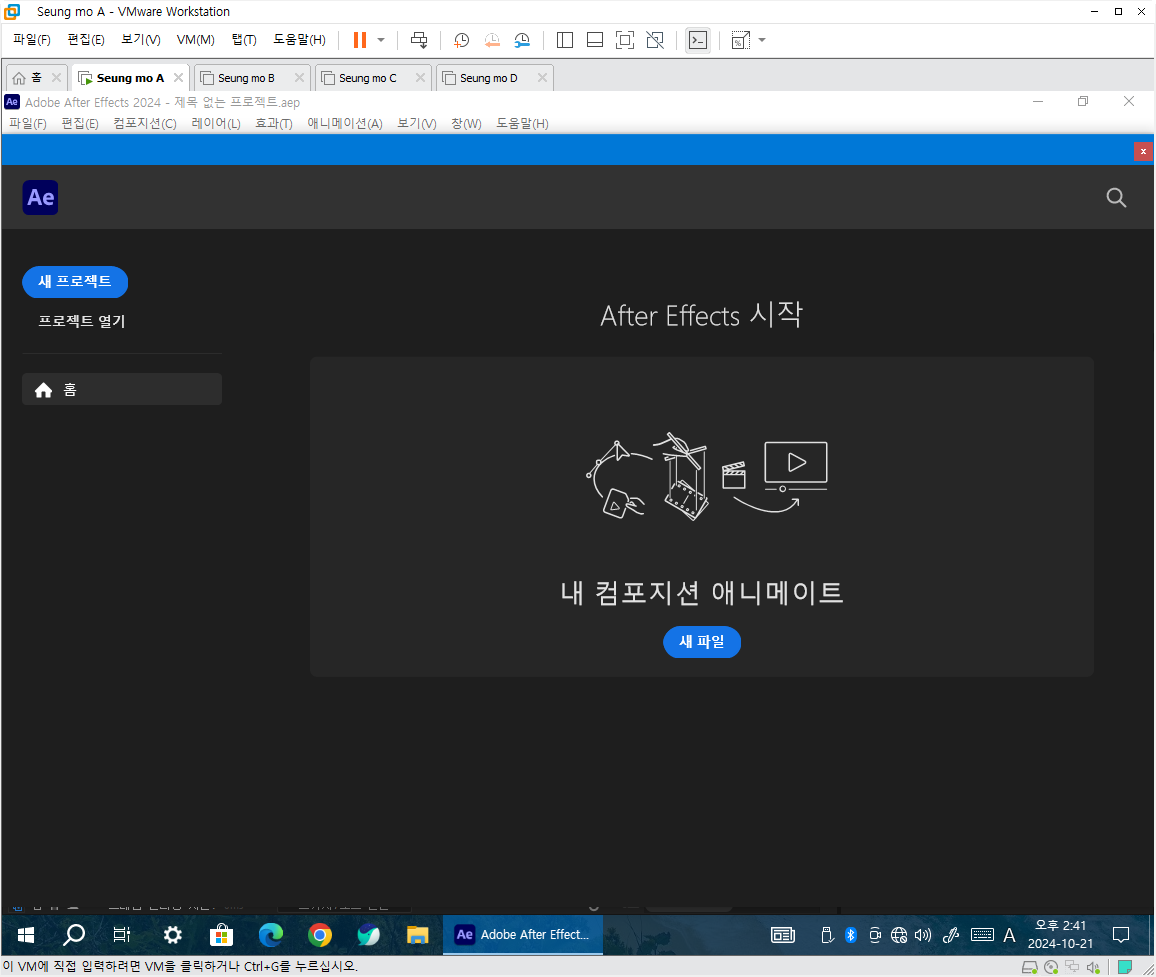Click the touch keyboard tray icon
This screenshot has width=1156, height=977.
coord(982,935)
